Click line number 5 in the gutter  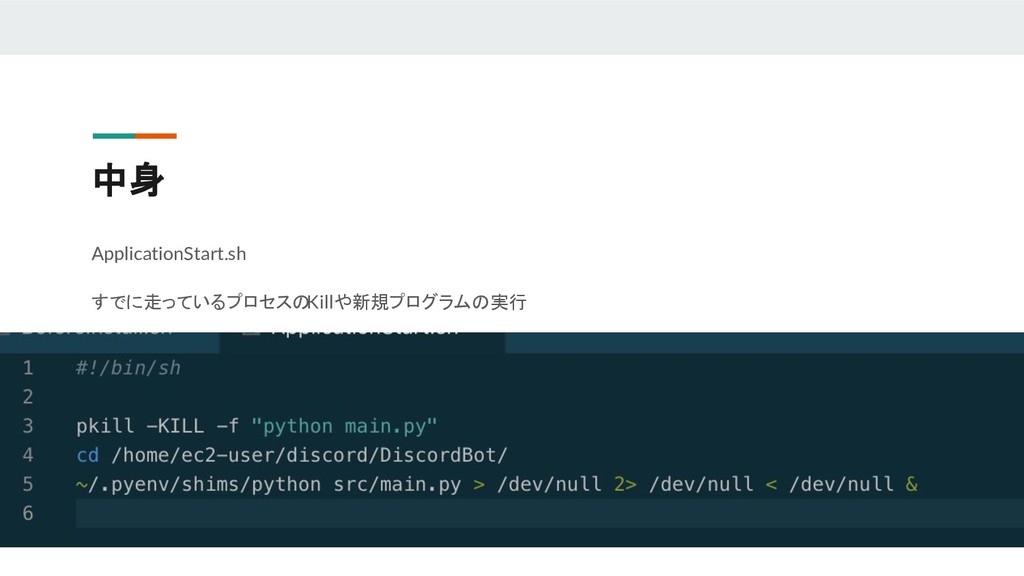(27, 484)
